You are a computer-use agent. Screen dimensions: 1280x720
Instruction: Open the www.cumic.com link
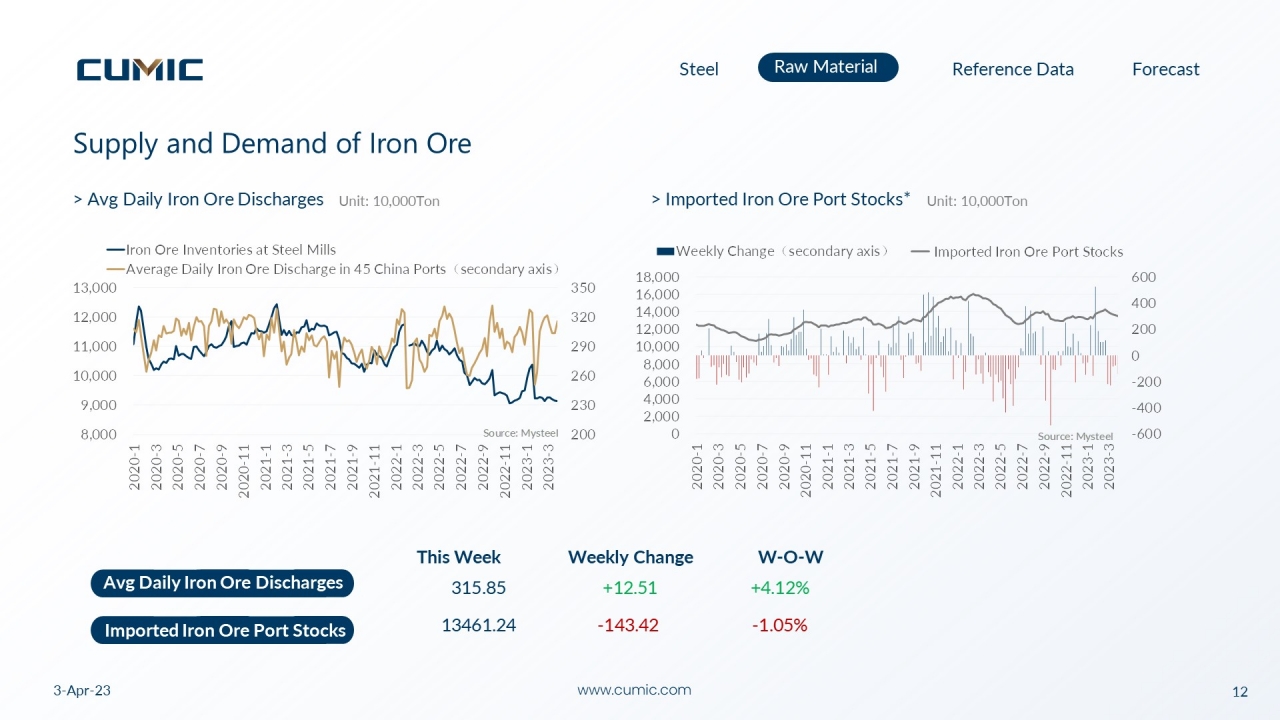(634, 690)
